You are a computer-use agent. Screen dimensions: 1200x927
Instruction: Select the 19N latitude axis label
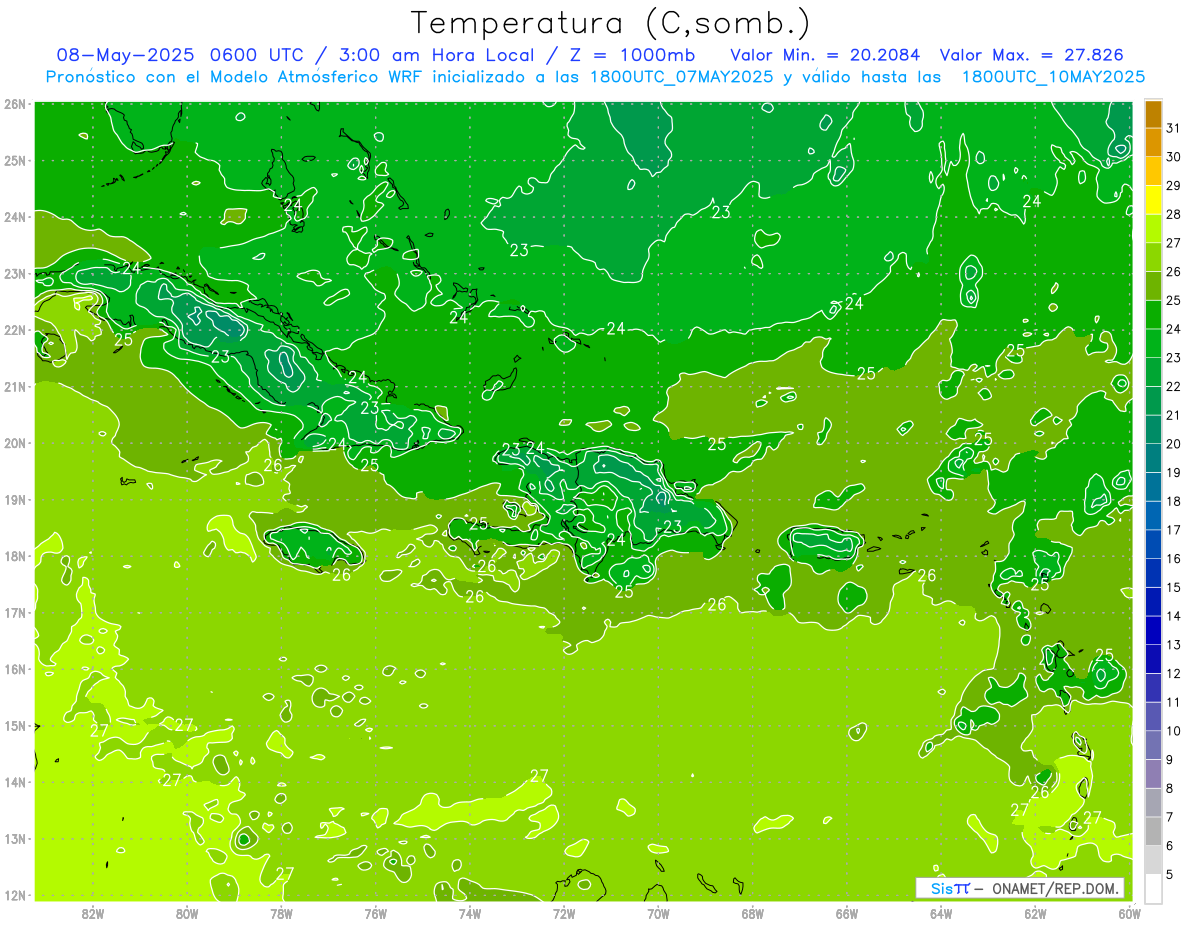pyautogui.click(x=14, y=499)
